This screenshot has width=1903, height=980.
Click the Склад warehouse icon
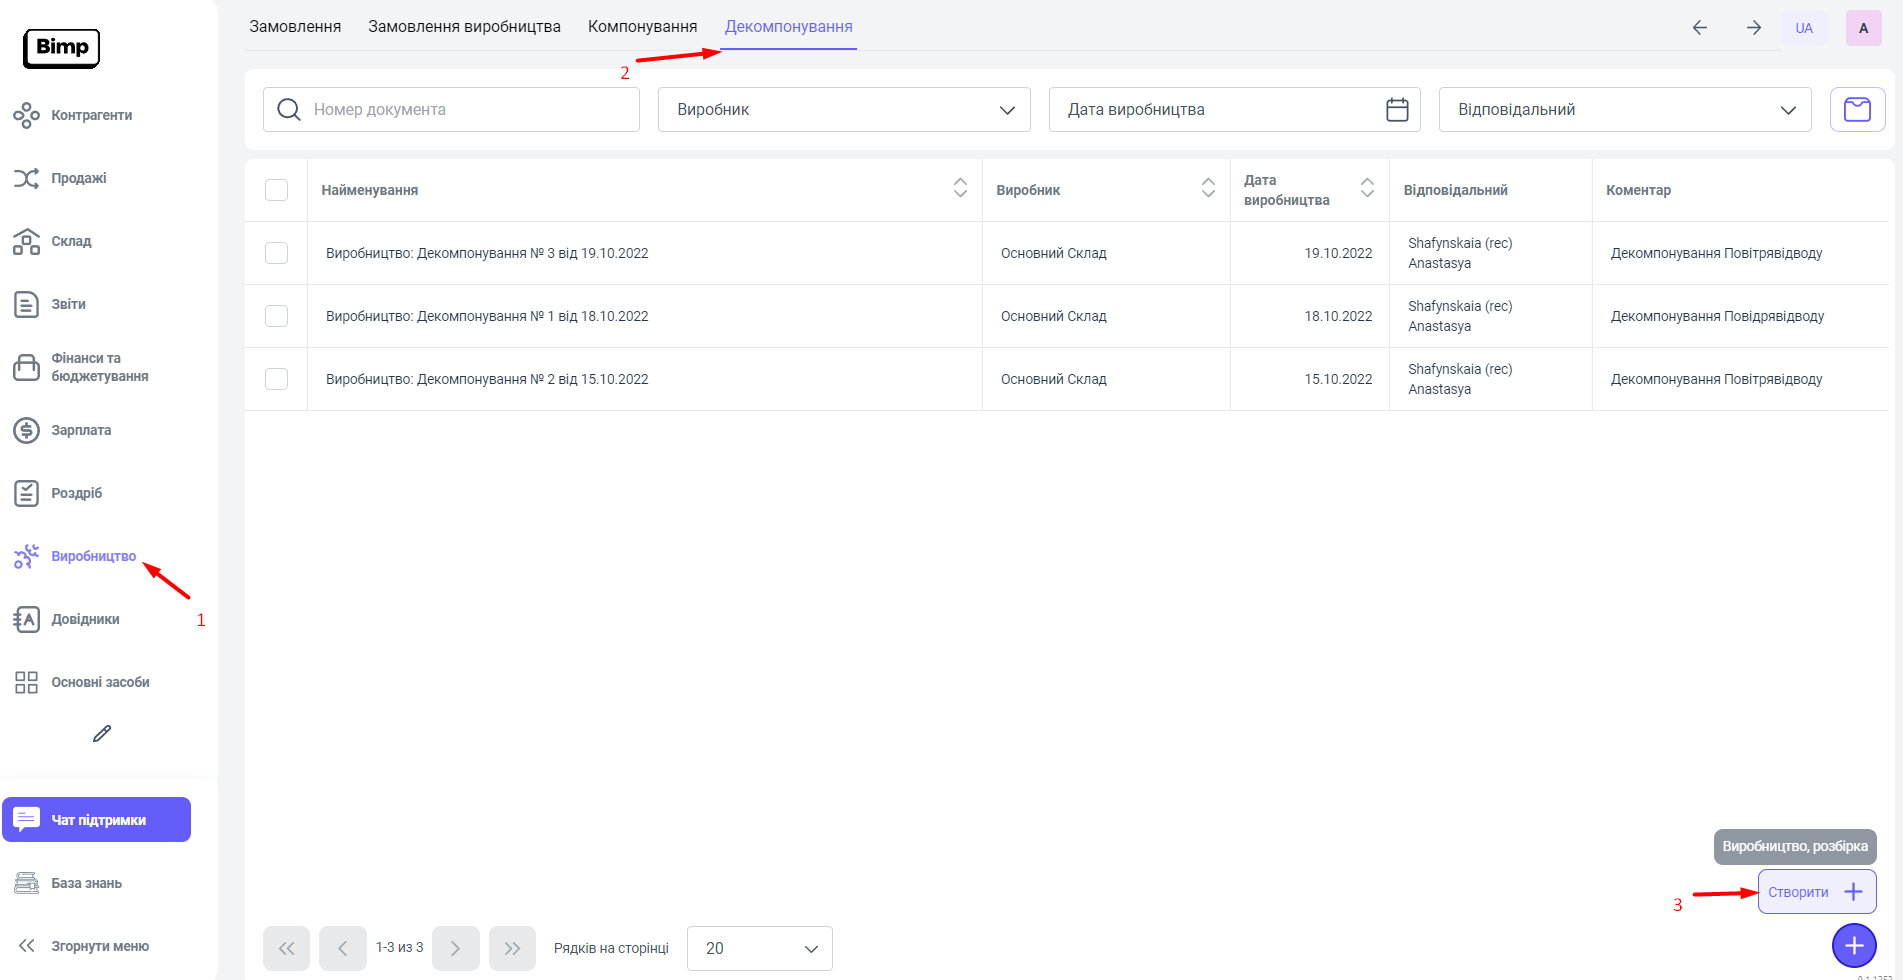click(x=26, y=242)
